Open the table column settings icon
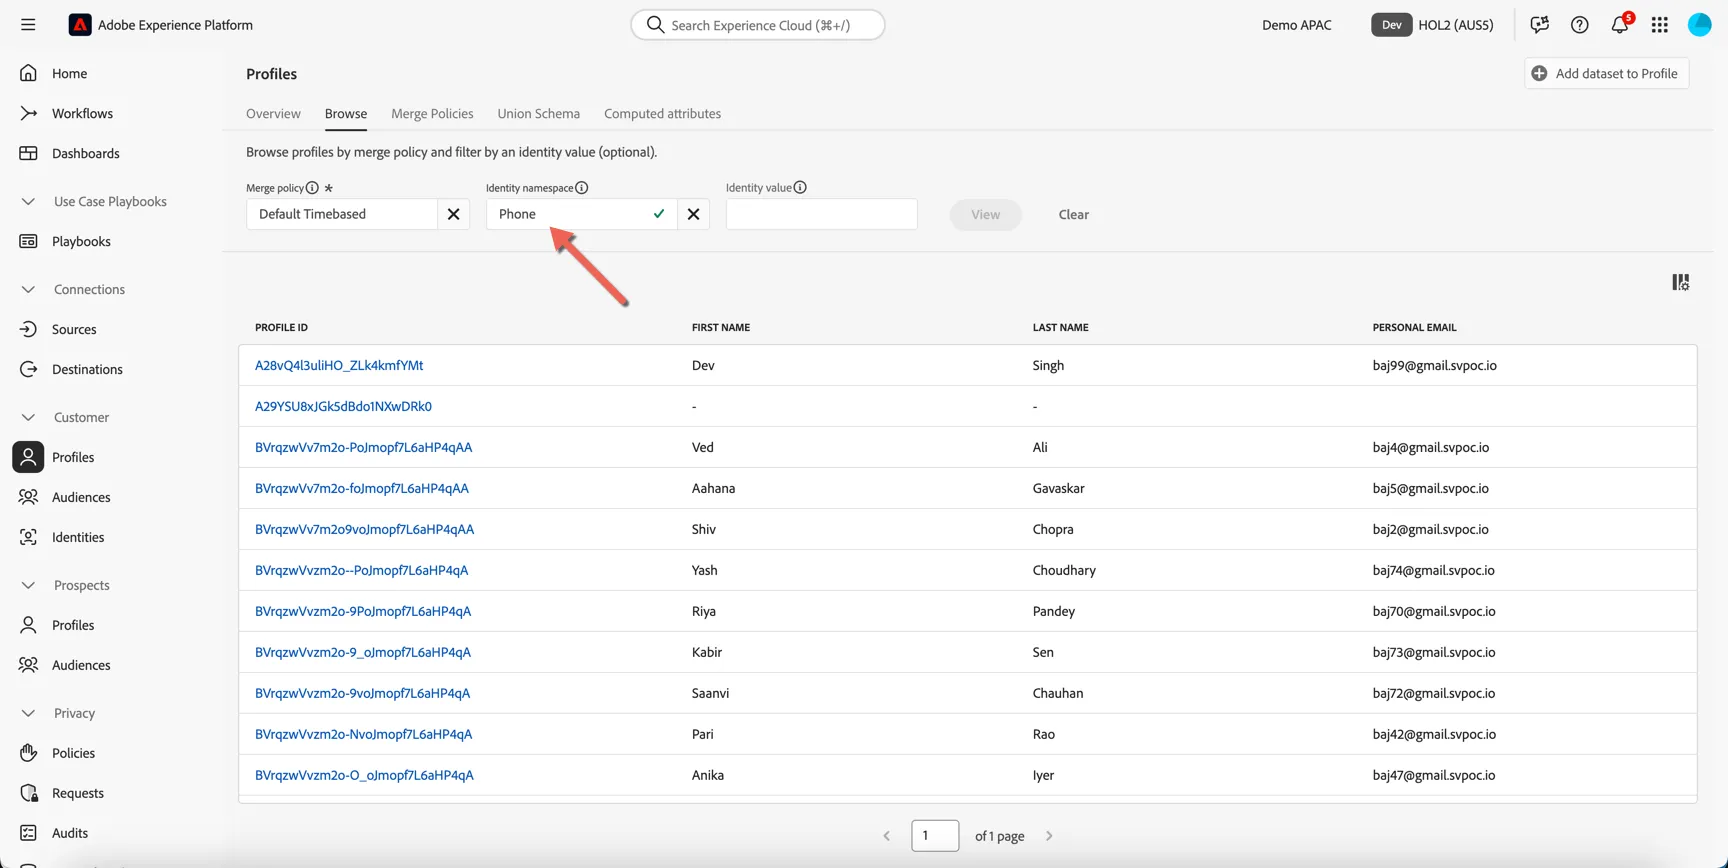Viewport: 1728px width, 868px height. [1681, 283]
